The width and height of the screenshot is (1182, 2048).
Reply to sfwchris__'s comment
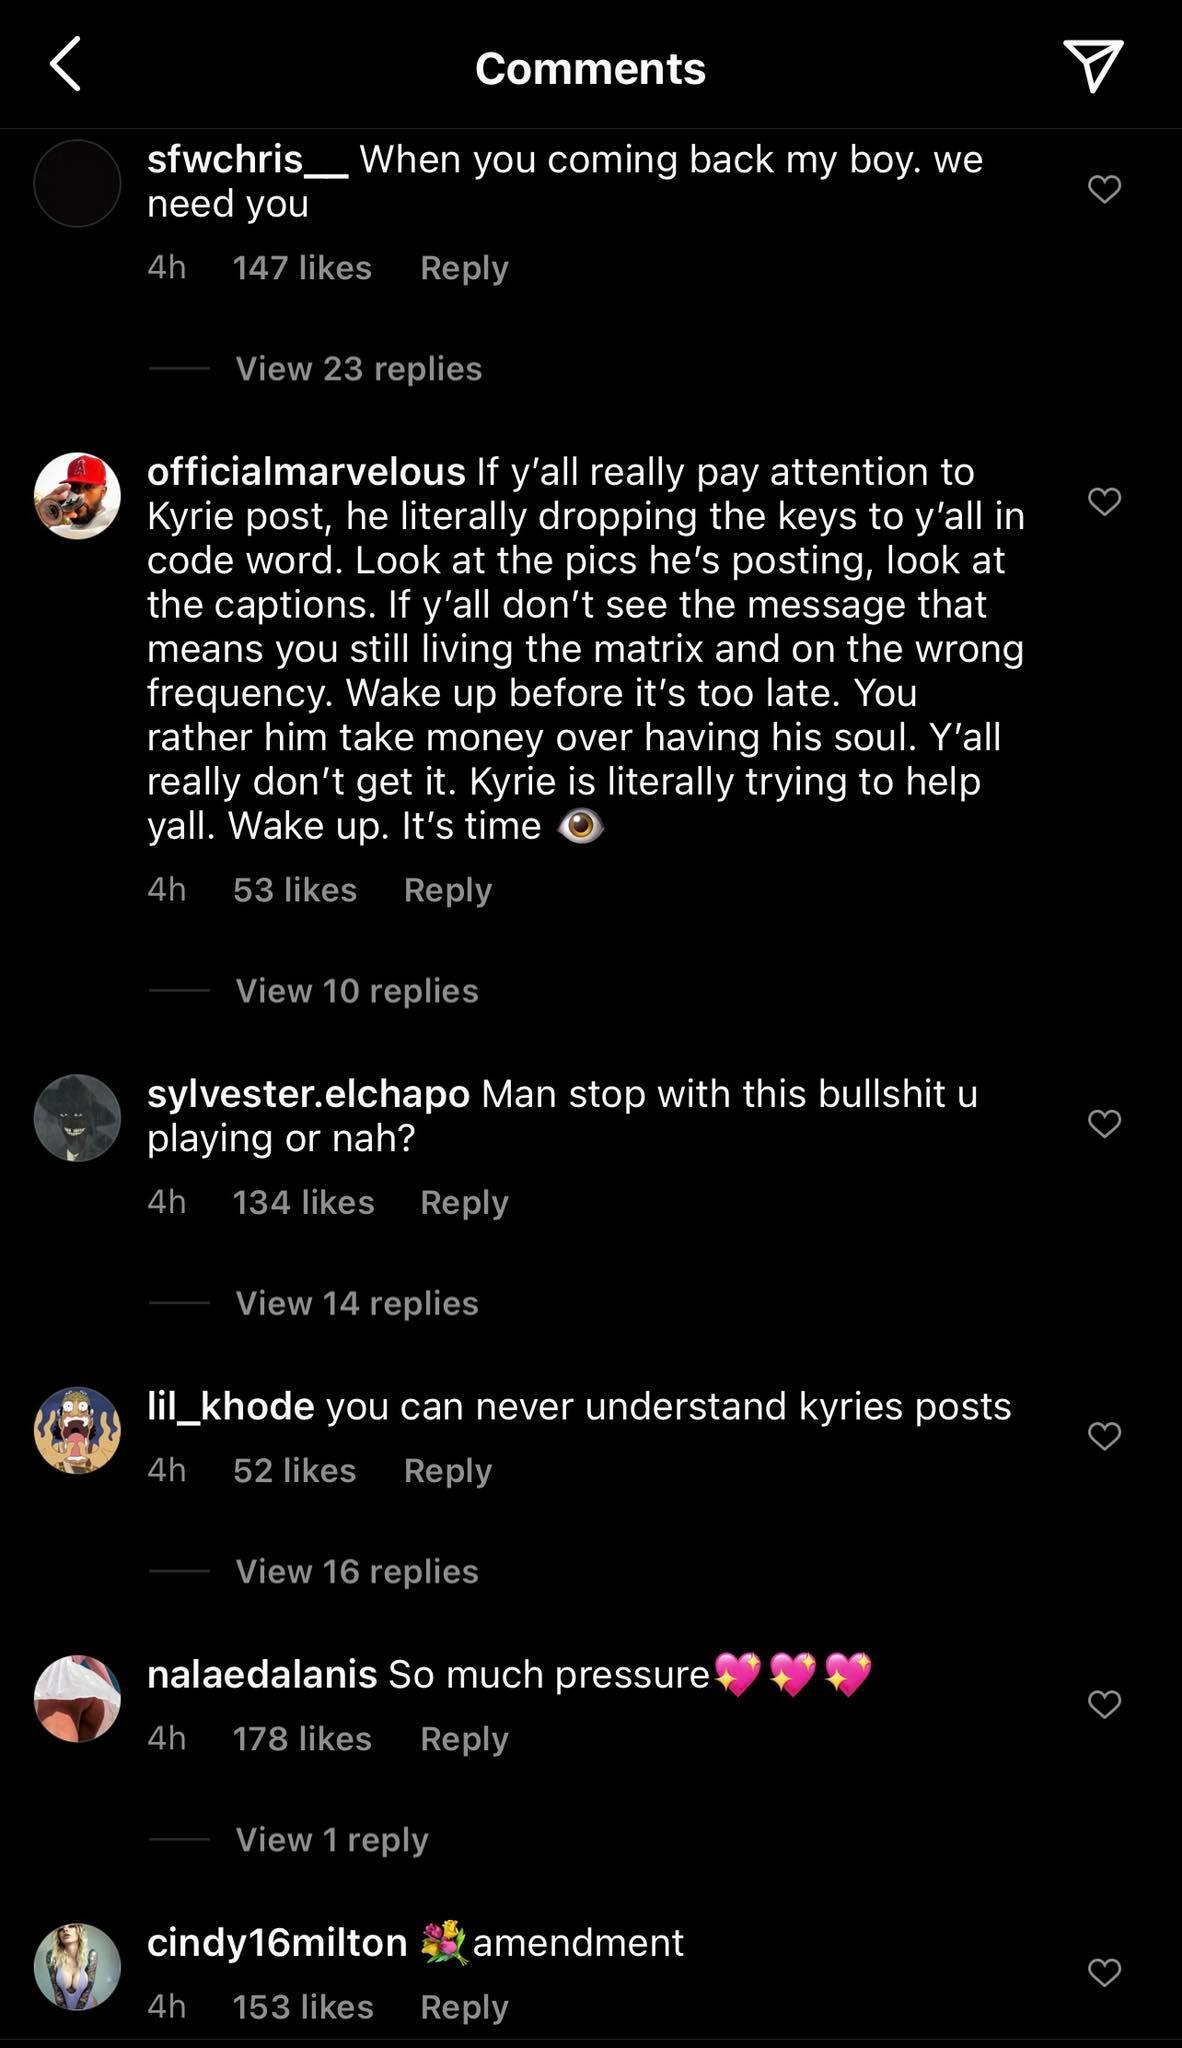[464, 268]
